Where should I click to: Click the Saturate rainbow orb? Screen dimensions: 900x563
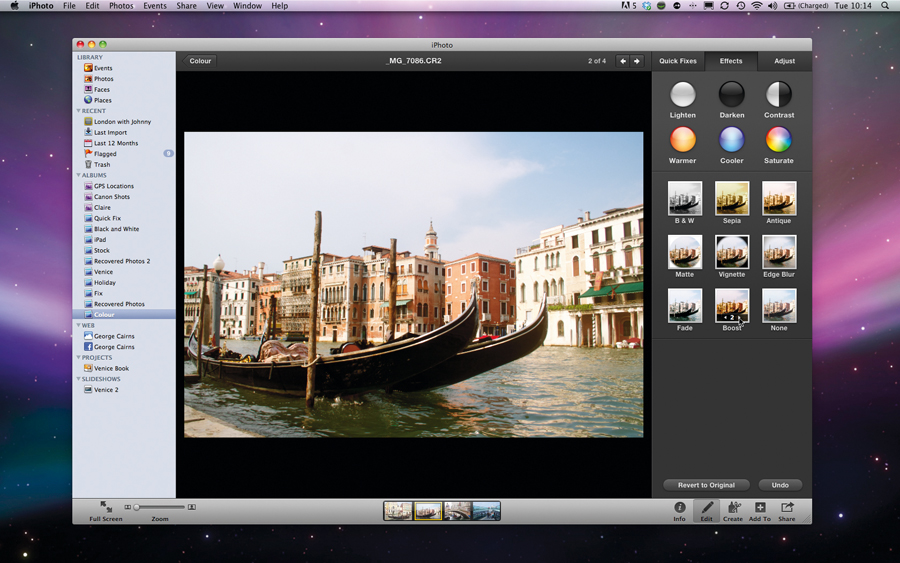point(779,139)
